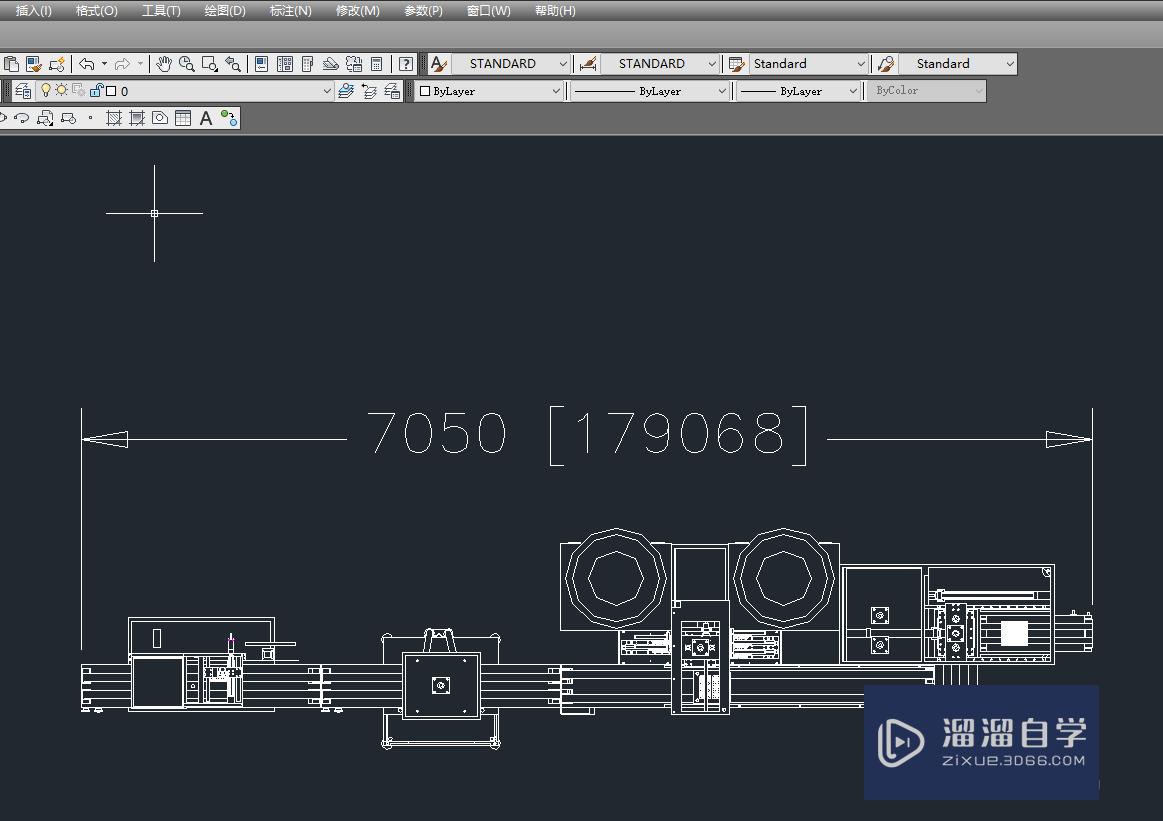Viewport: 1163px width, 821px height.
Task: Select the Multiline Text tool
Action: (x=204, y=118)
